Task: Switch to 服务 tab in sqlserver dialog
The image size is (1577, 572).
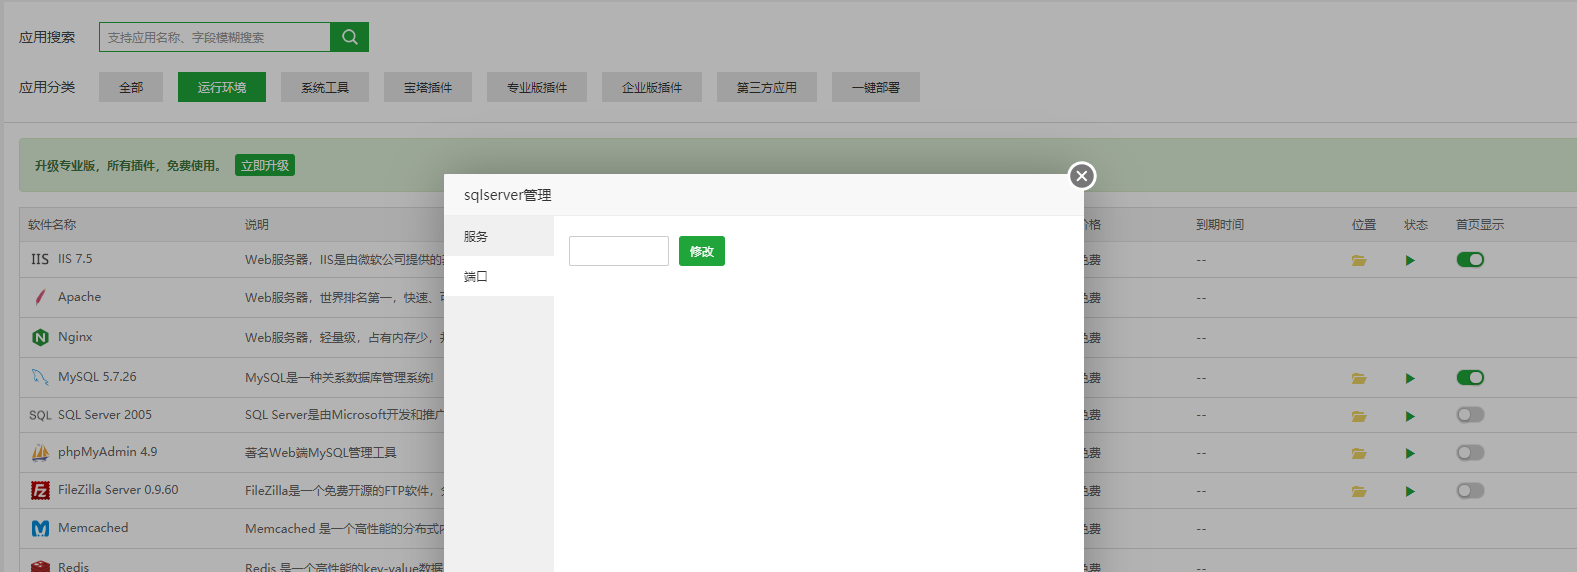Action: coord(499,236)
